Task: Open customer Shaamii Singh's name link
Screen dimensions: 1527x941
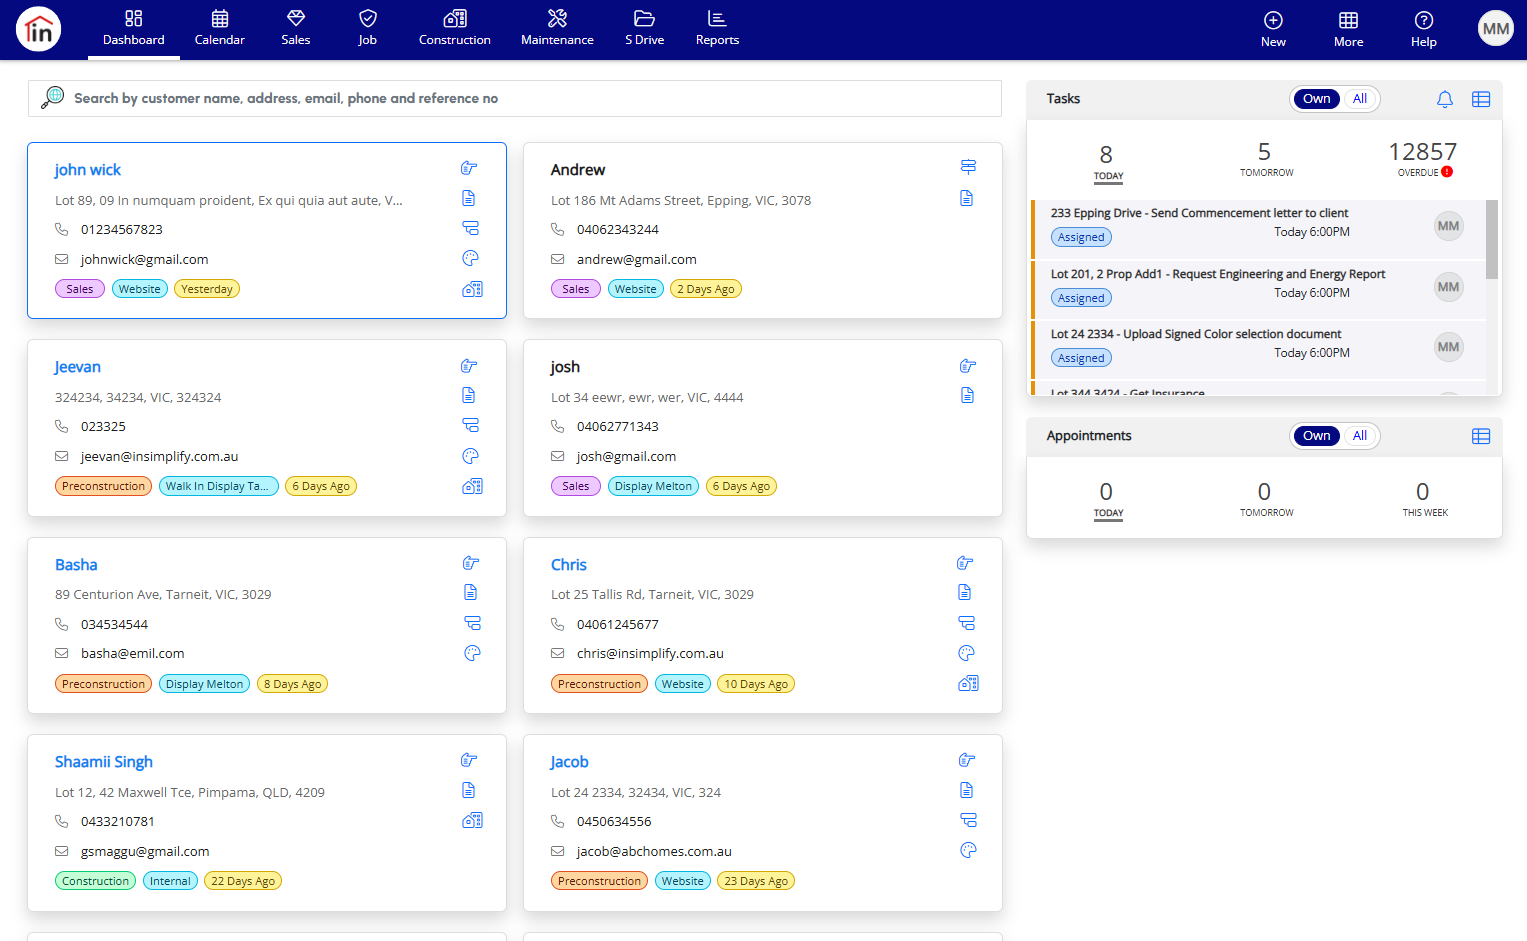Action: click(104, 762)
